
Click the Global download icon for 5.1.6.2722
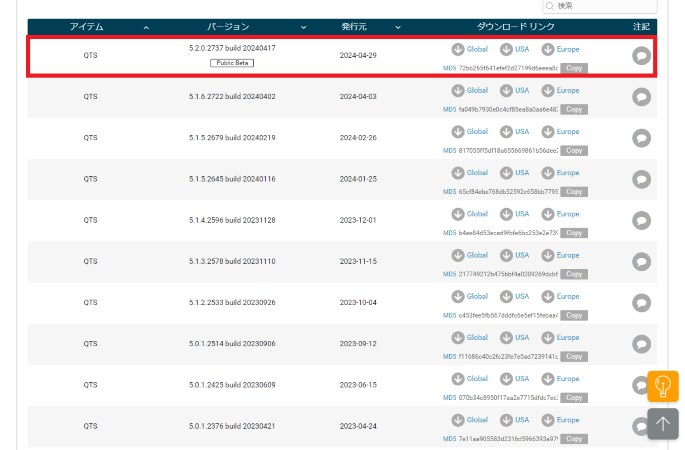(458, 90)
